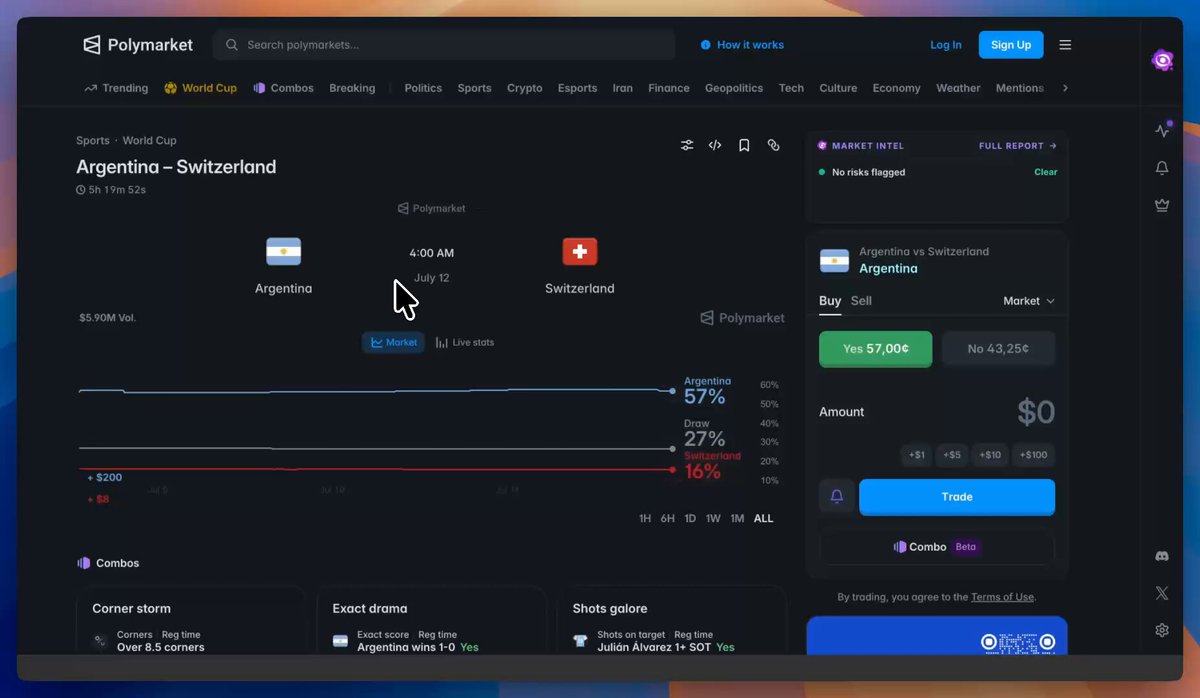Switch chart view to Live stats
The width and height of the screenshot is (1200, 698).
(x=465, y=342)
